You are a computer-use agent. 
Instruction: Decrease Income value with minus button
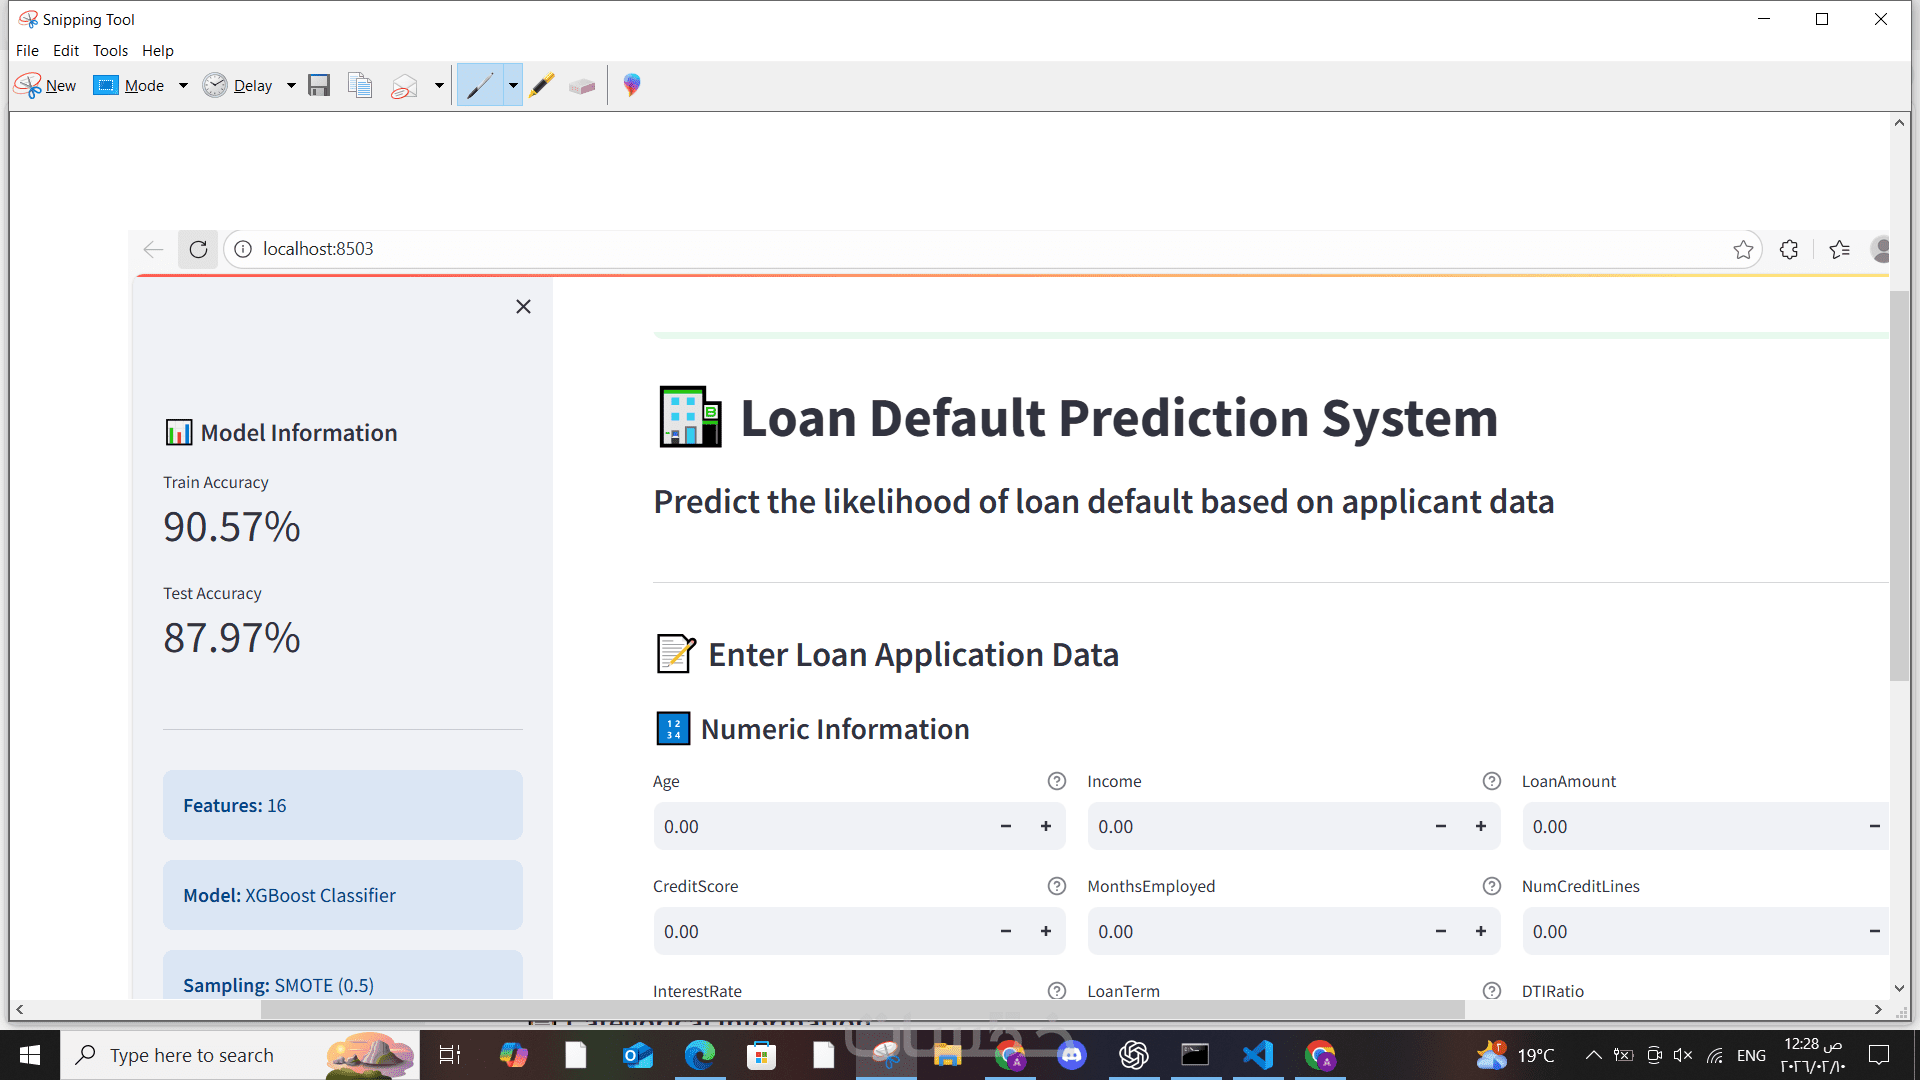click(x=1441, y=826)
